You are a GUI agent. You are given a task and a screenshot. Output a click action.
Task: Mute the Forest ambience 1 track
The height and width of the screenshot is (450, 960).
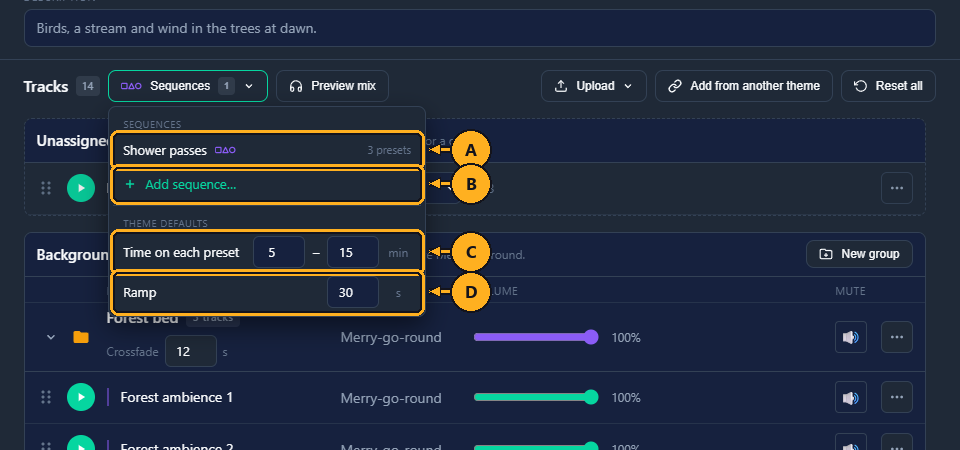[850, 397]
